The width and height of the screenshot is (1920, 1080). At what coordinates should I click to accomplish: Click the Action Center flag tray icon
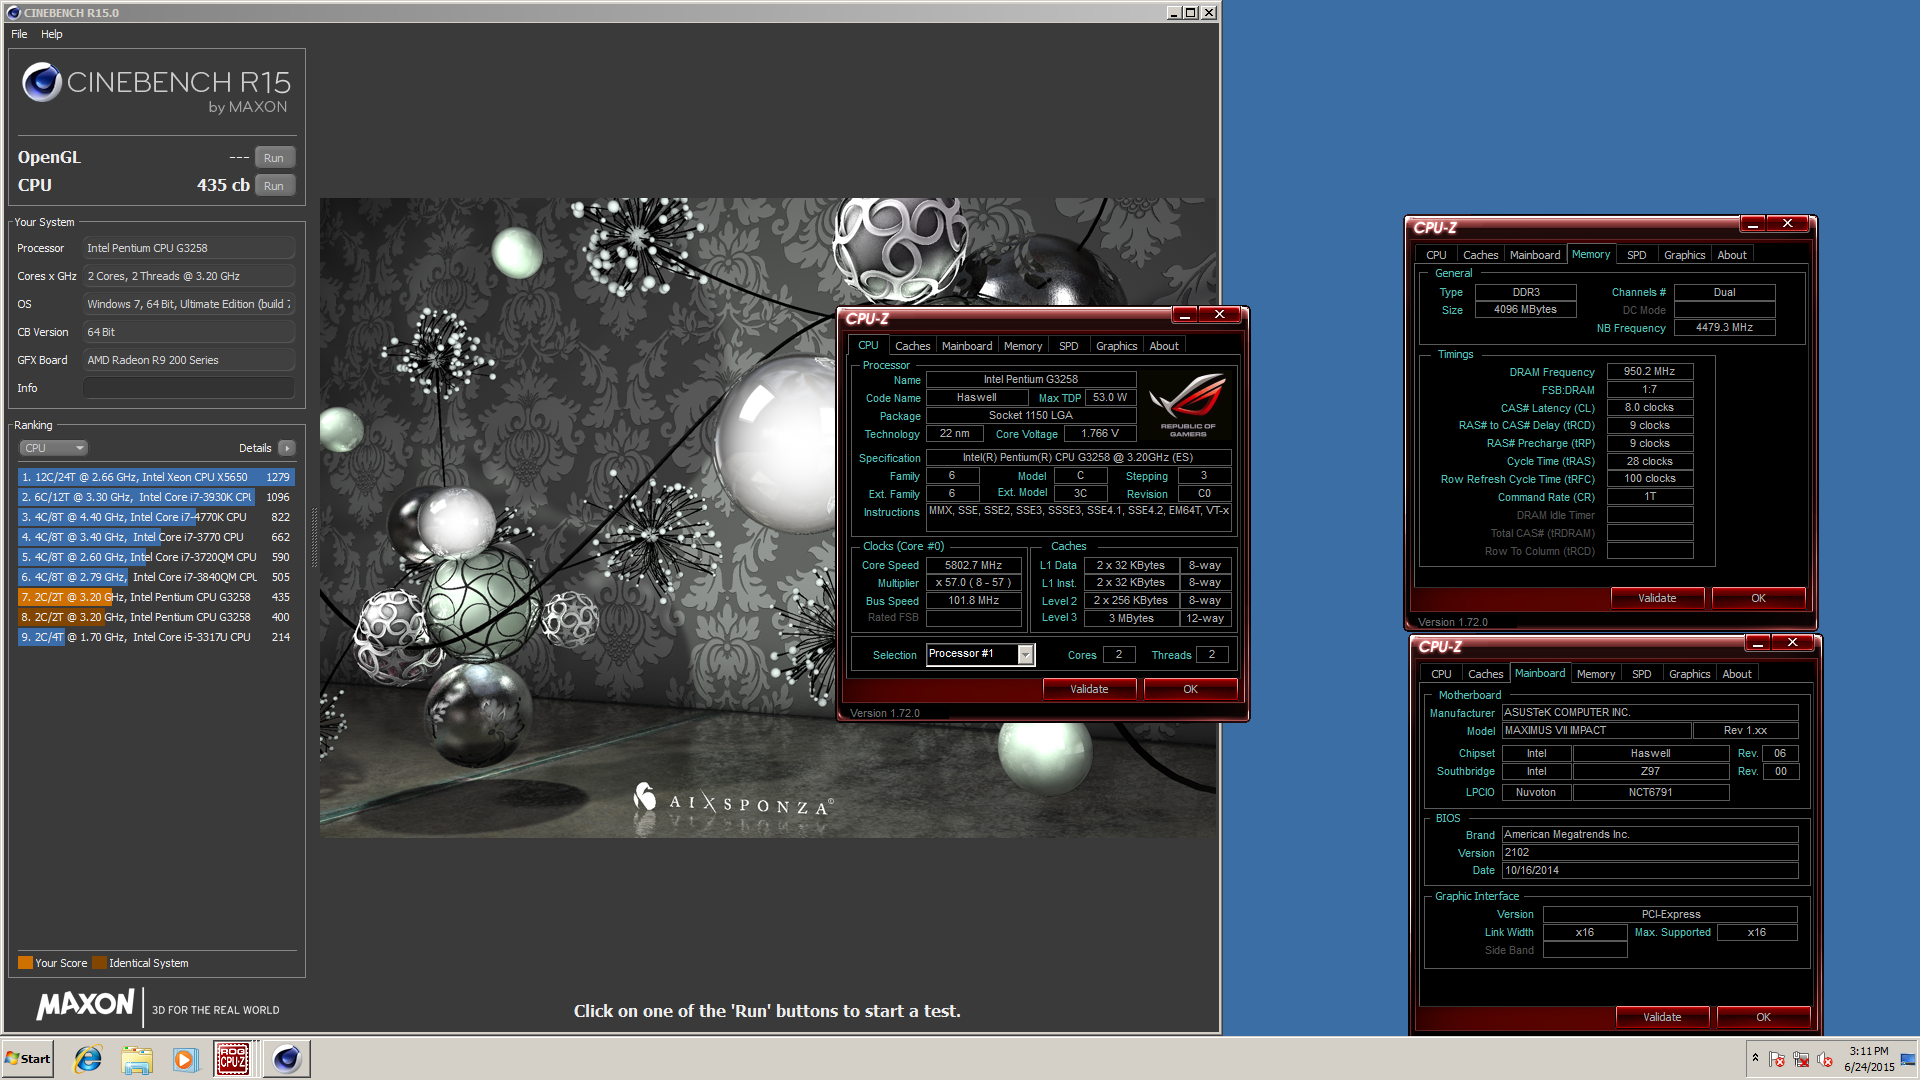point(1777,1059)
